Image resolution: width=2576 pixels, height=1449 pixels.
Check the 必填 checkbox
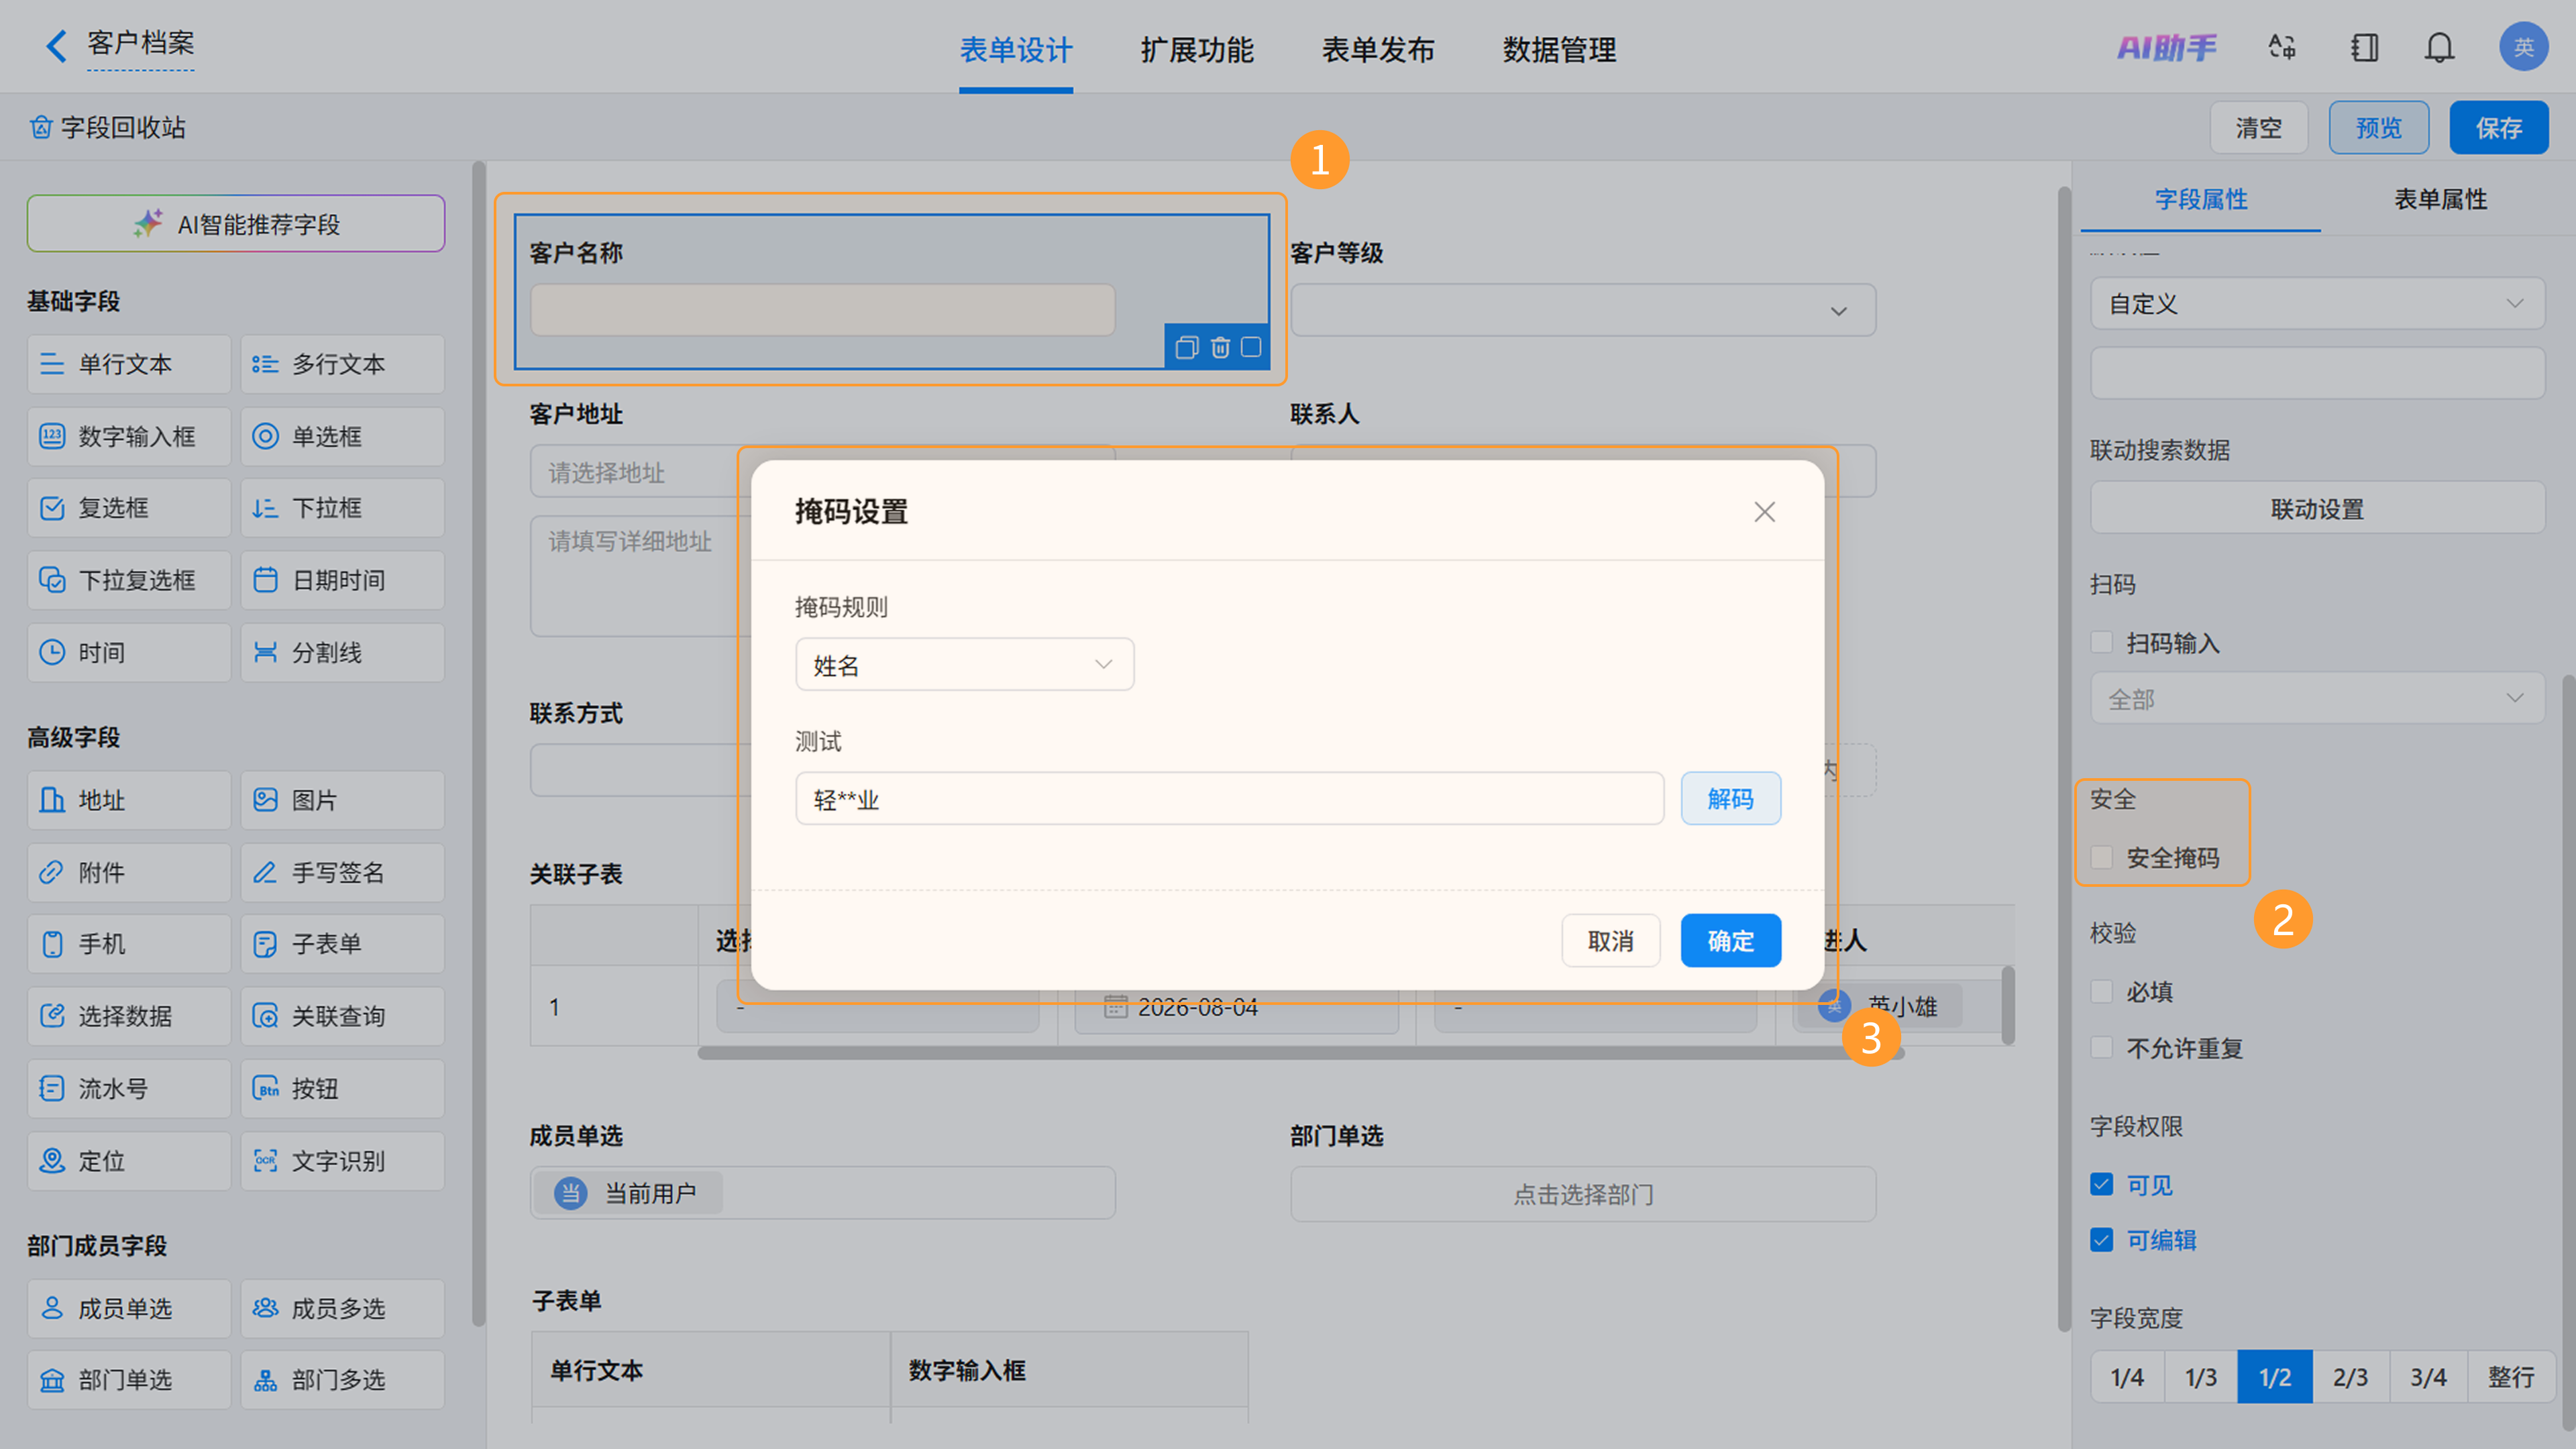[x=2102, y=991]
